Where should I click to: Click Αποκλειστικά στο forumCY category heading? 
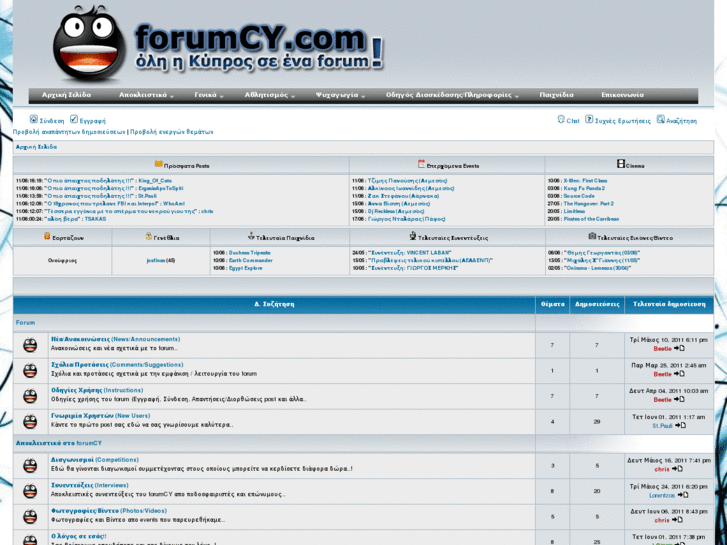pos(59,443)
